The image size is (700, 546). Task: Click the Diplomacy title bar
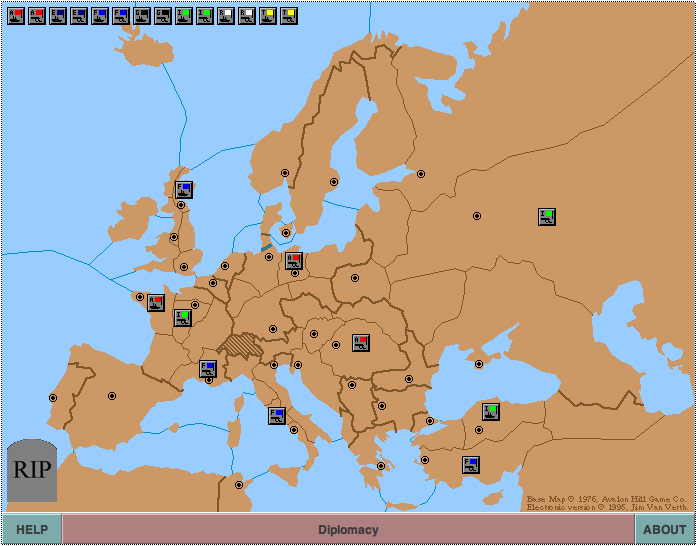click(x=348, y=529)
